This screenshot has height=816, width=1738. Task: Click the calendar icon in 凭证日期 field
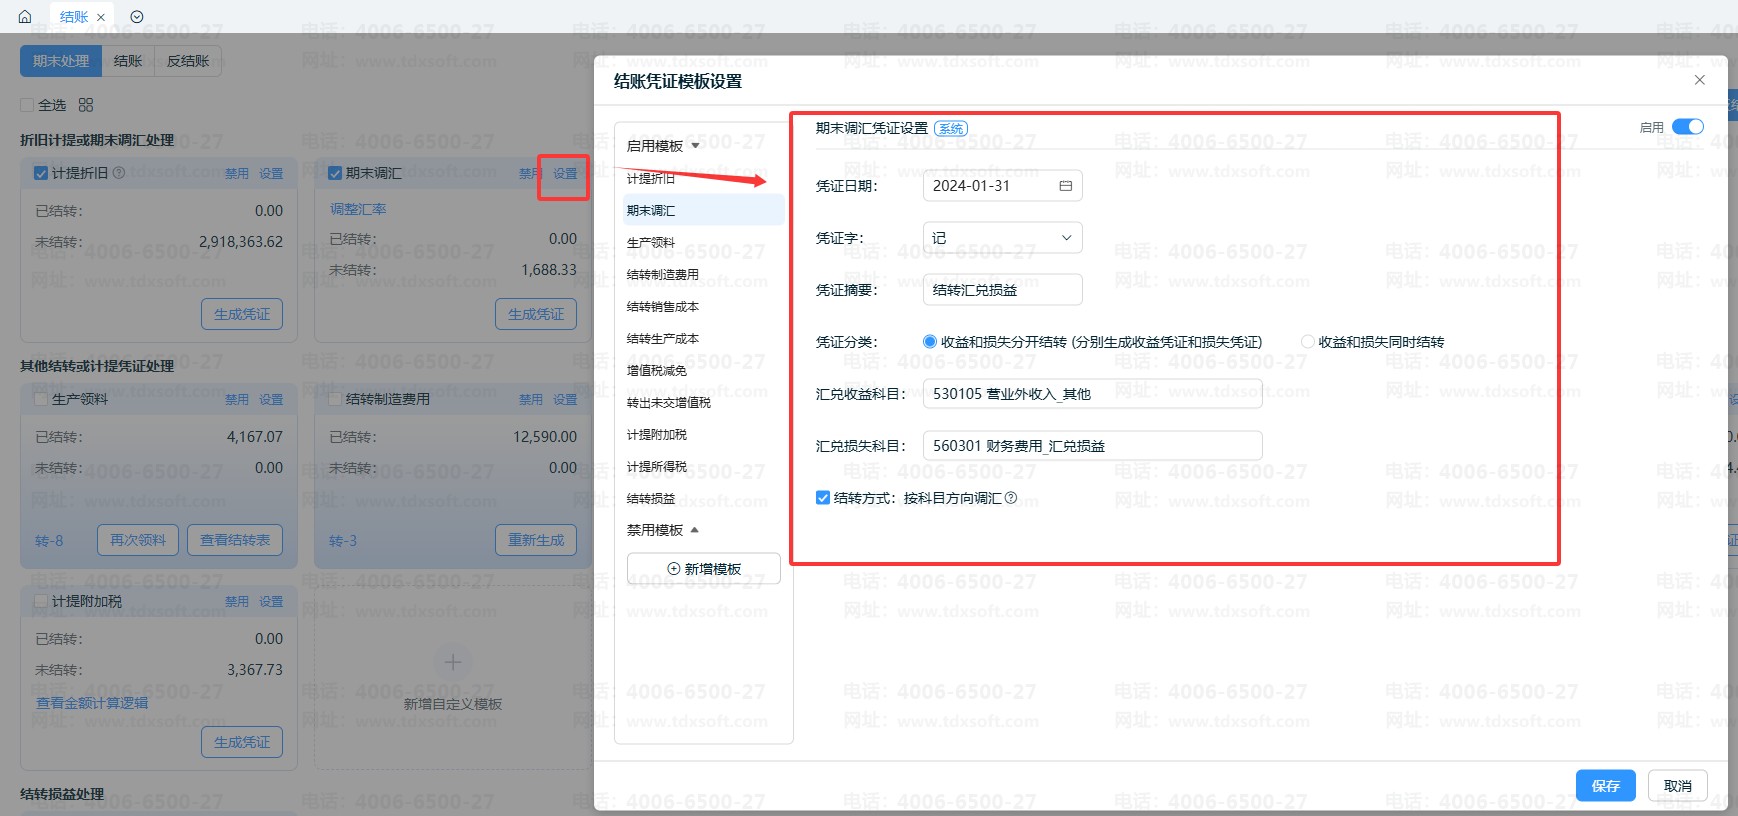[1065, 186]
